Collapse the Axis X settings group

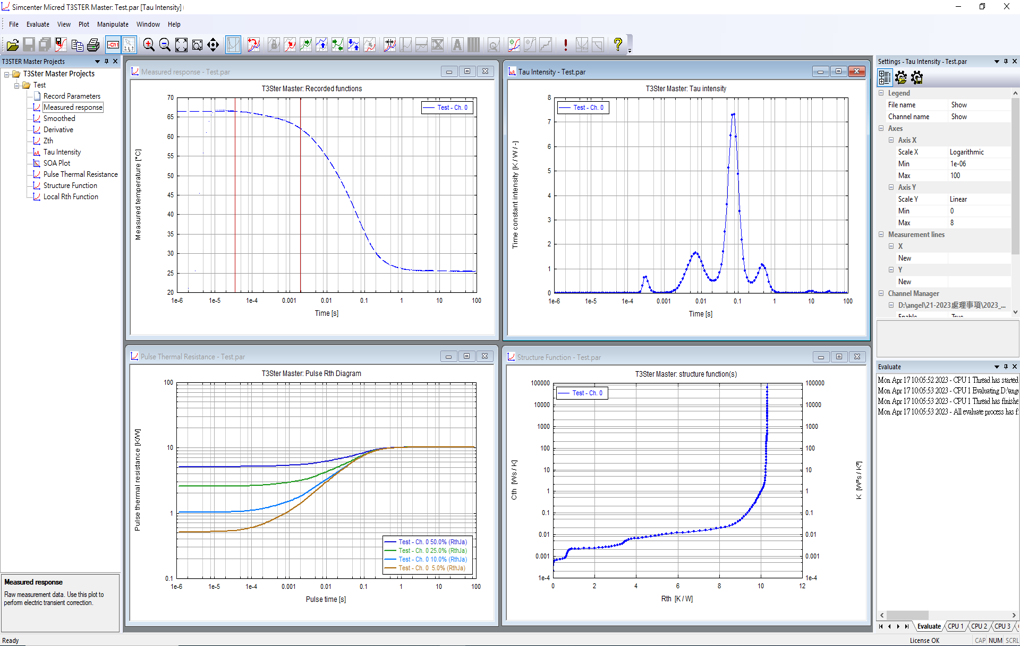coord(891,141)
